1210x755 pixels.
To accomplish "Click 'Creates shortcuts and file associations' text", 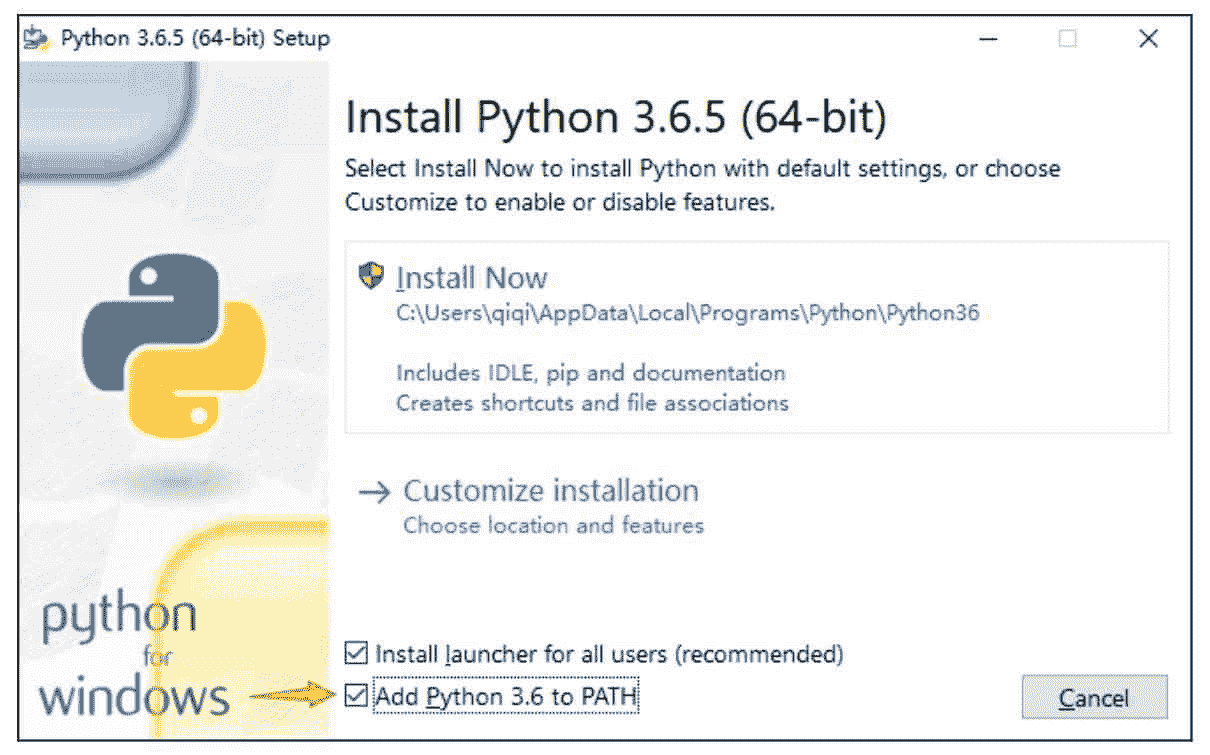I will click(592, 403).
